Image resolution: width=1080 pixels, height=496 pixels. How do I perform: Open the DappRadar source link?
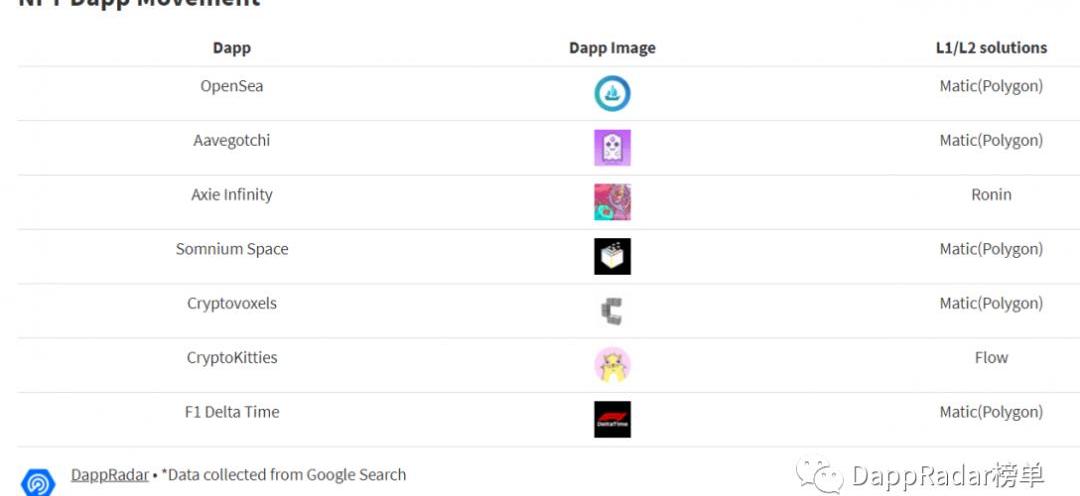(x=110, y=475)
